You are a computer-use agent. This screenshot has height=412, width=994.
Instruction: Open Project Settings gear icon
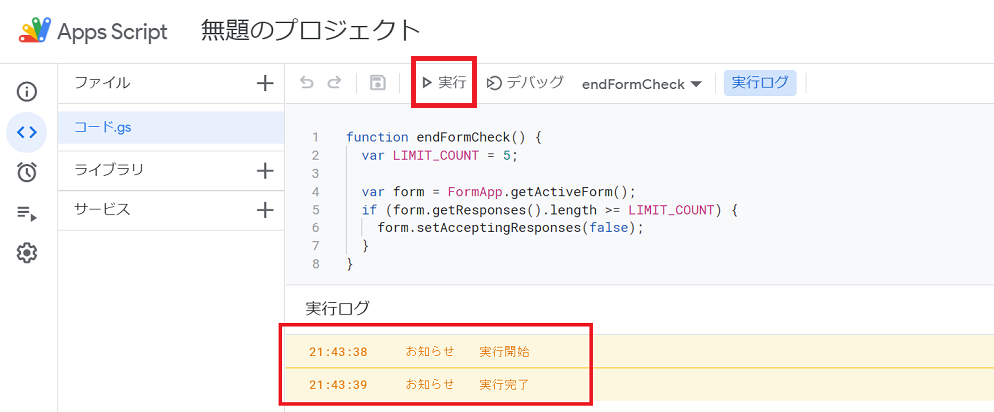pyautogui.click(x=27, y=254)
